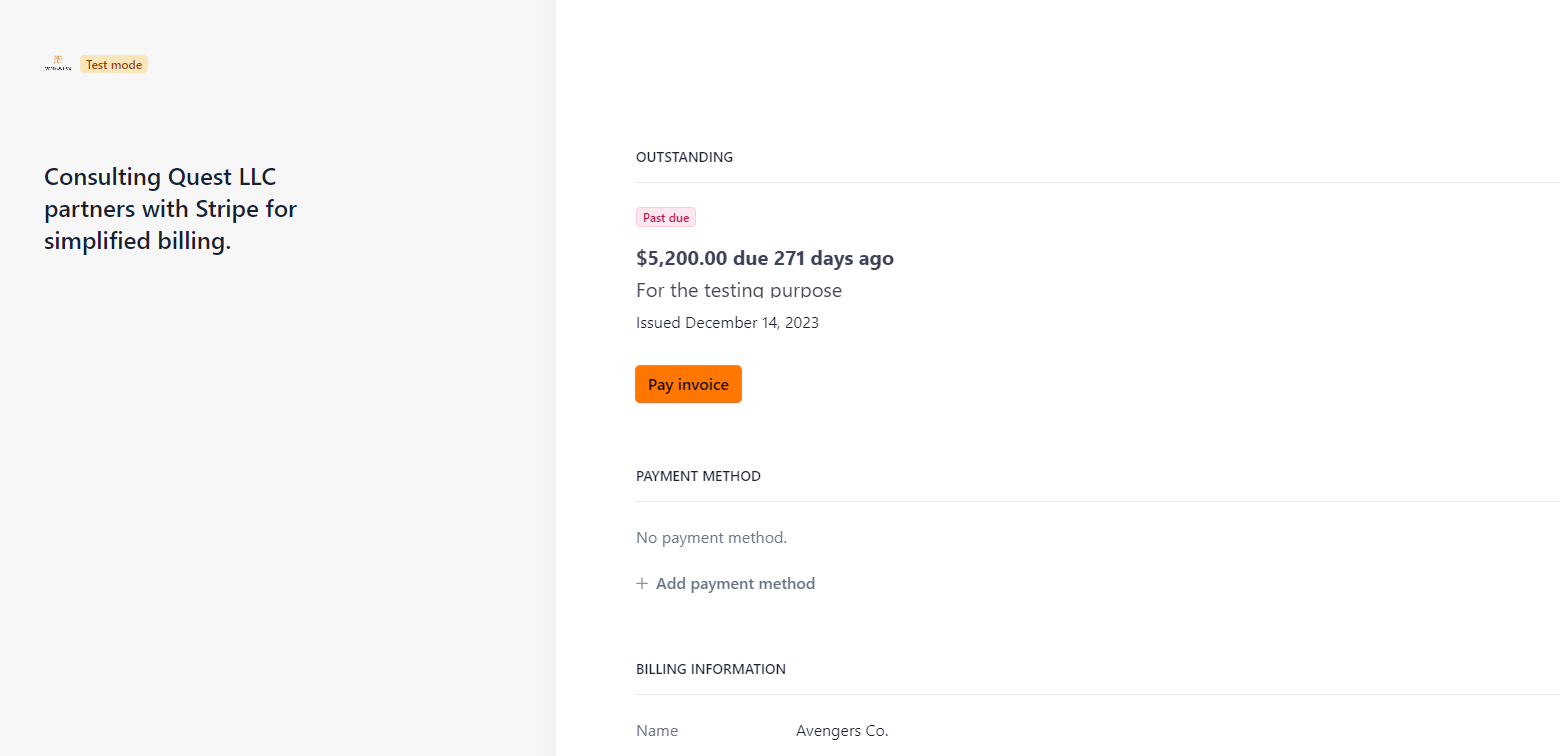Click the OUTSTANDING section header
This screenshot has width=1560, height=756.
point(684,157)
